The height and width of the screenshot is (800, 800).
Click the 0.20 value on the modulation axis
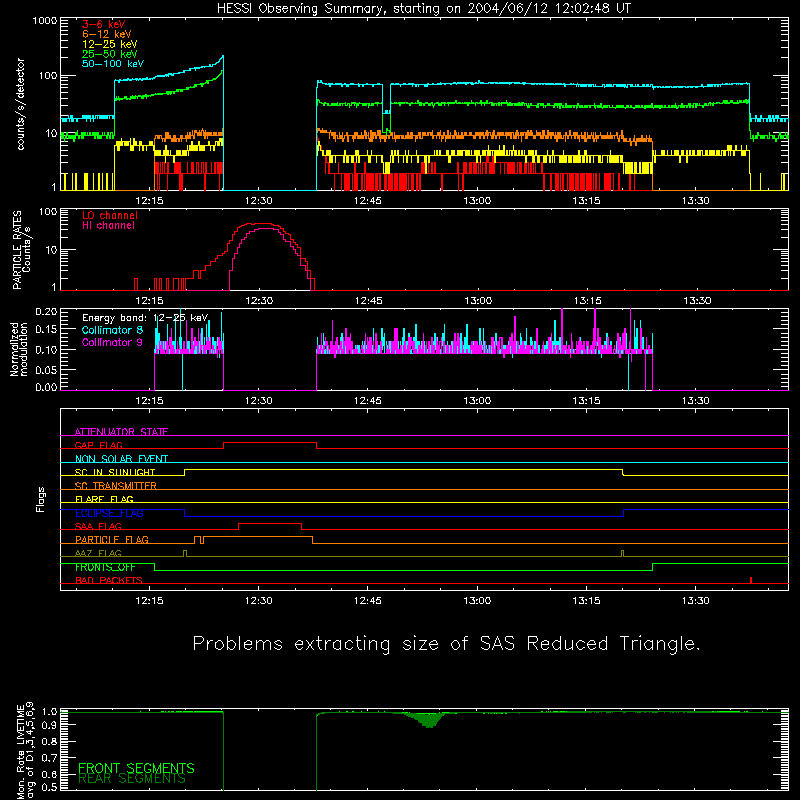click(x=46, y=311)
